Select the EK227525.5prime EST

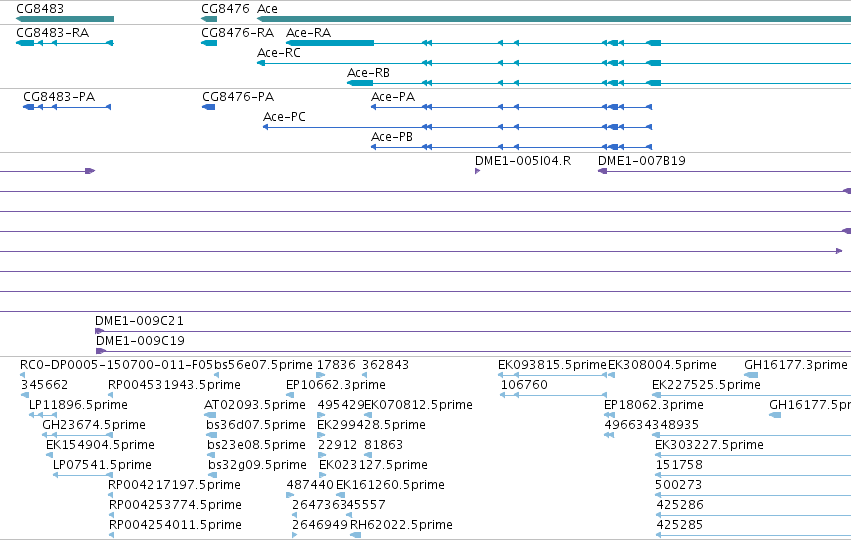tap(752, 395)
